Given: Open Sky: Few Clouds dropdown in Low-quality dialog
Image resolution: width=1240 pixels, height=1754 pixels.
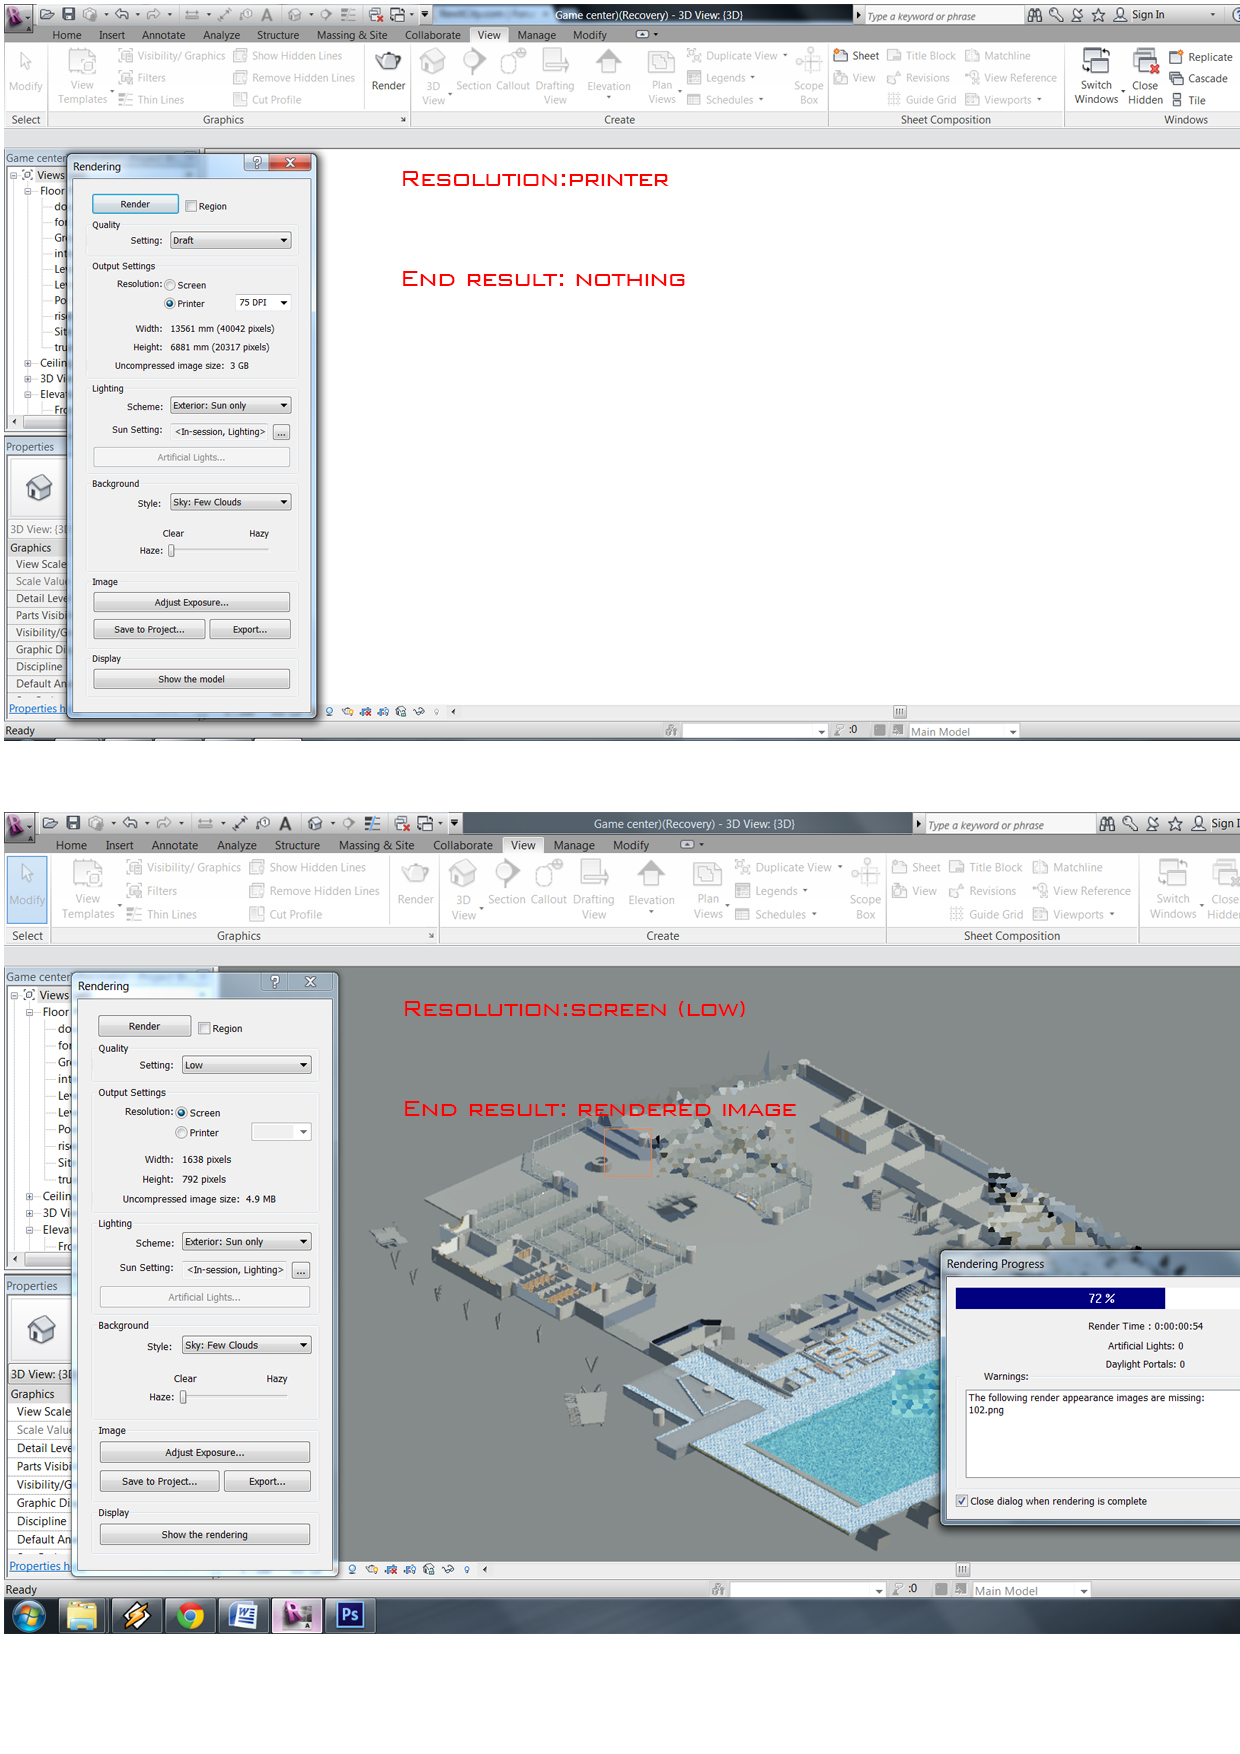Looking at the screenshot, I should 246,1345.
